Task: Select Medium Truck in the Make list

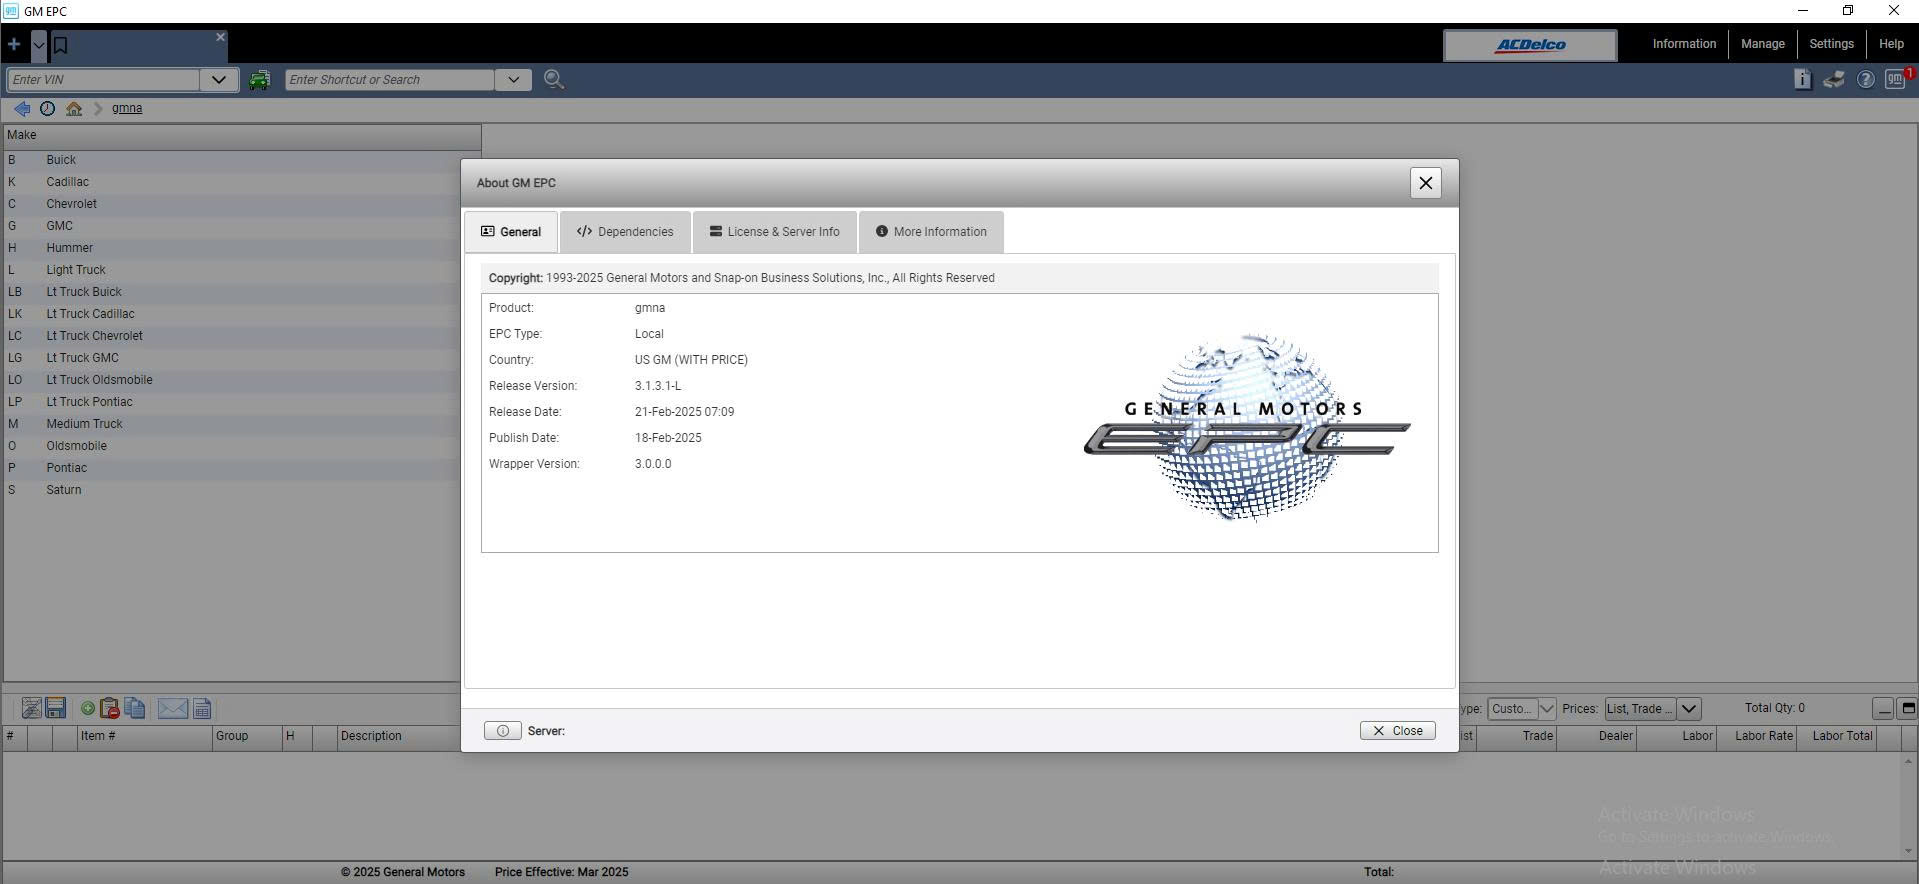Action: tap(232, 424)
